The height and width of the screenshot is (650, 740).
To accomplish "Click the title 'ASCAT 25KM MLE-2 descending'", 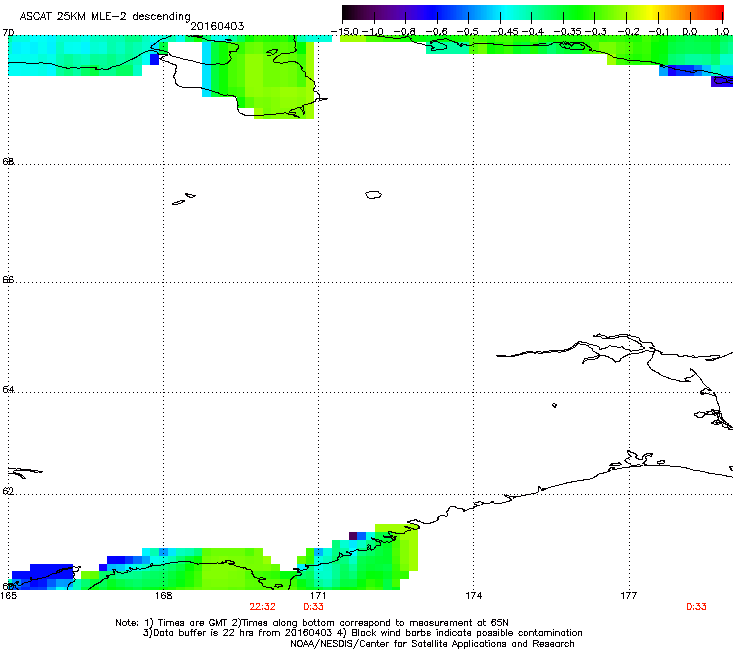I will pyautogui.click(x=105, y=17).
